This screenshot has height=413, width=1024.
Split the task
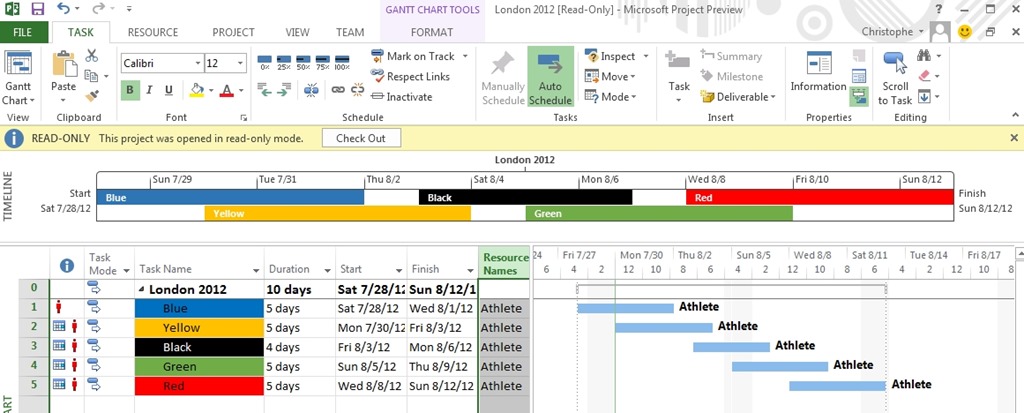311,90
